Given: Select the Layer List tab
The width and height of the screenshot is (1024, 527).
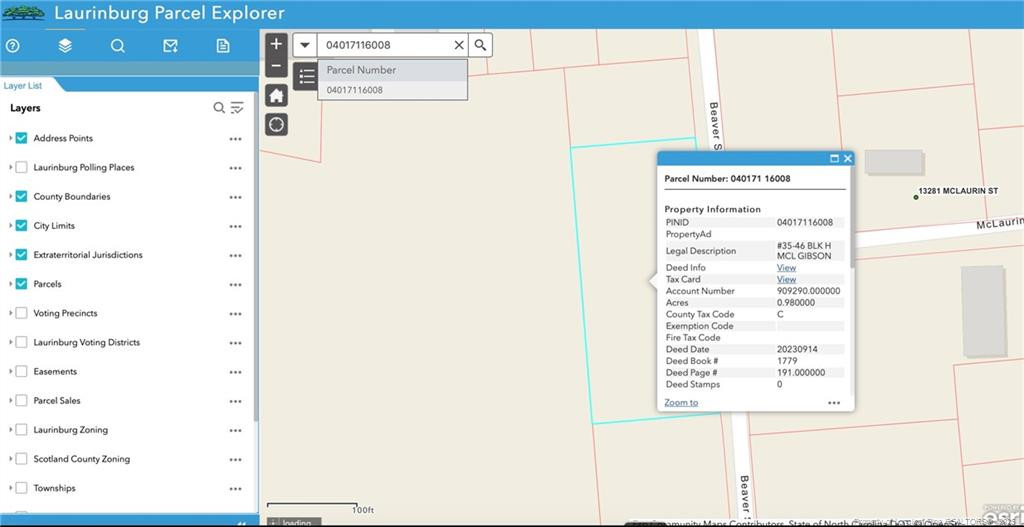Looking at the screenshot, I should click(23, 86).
